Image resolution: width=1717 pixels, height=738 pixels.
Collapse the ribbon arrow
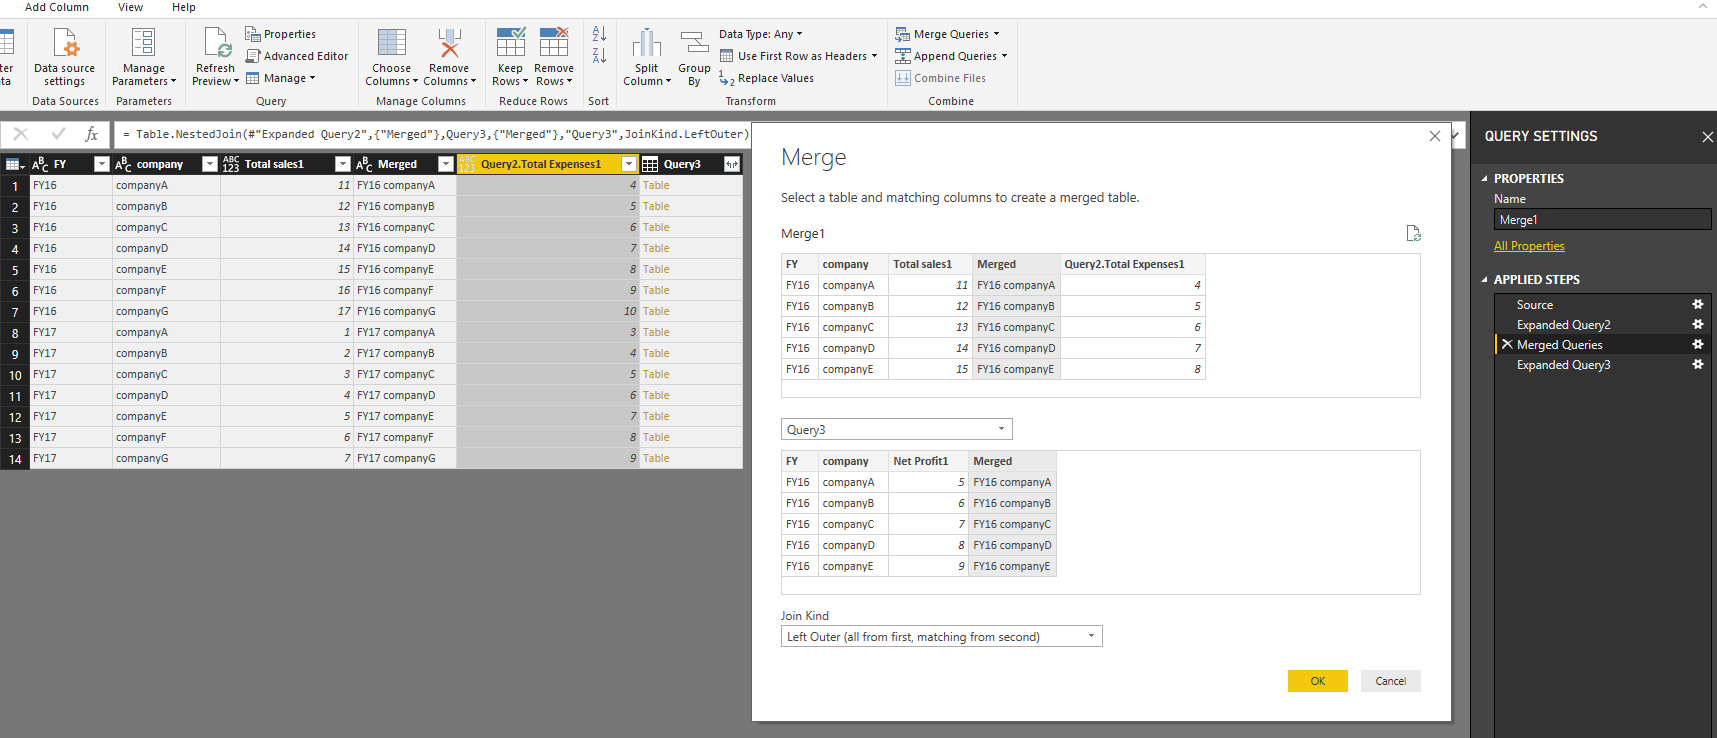tap(1703, 7)
